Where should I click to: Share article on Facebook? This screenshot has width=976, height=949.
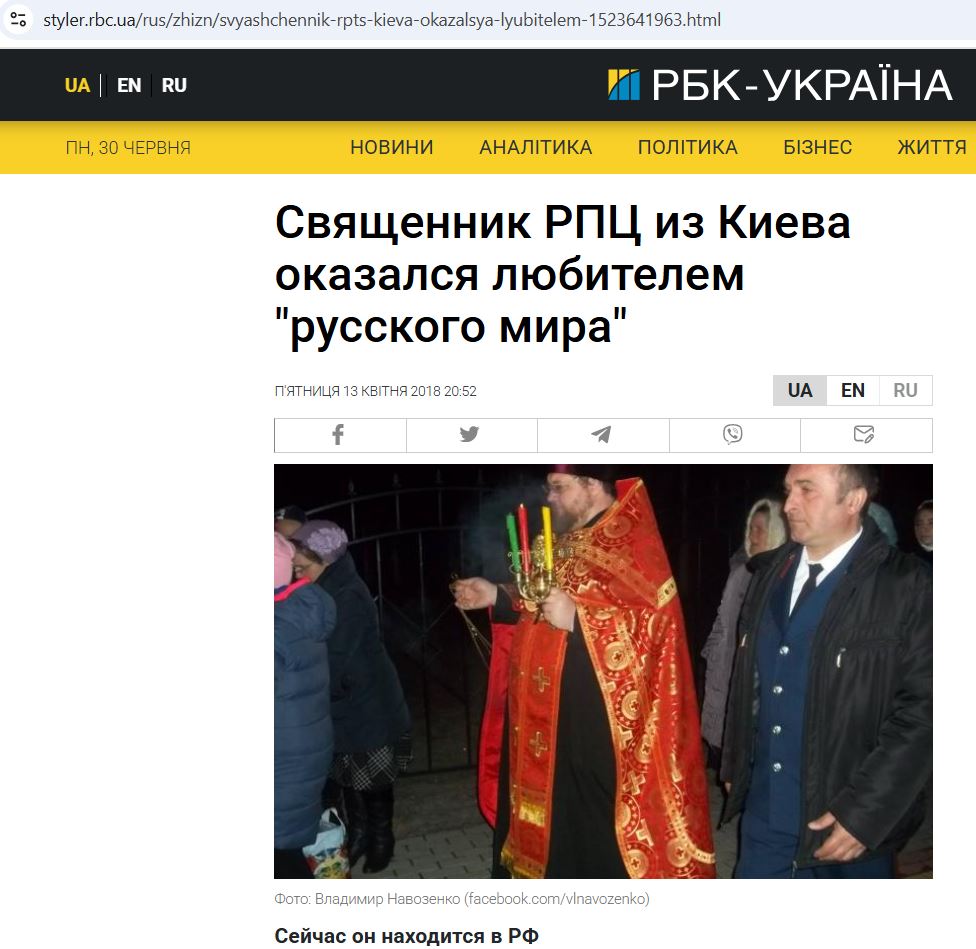340,435
